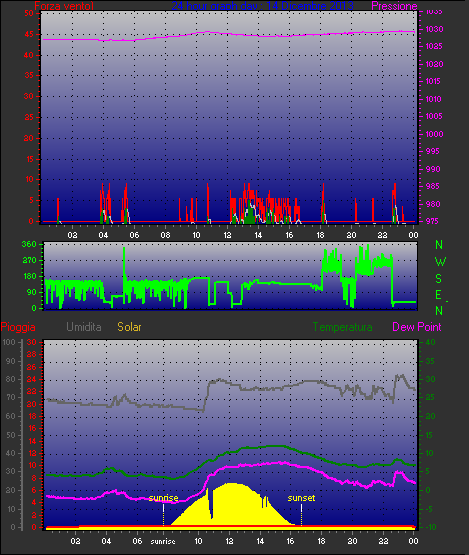
Task: Click the yellow solar radiation peak
Action: [230, 485]
